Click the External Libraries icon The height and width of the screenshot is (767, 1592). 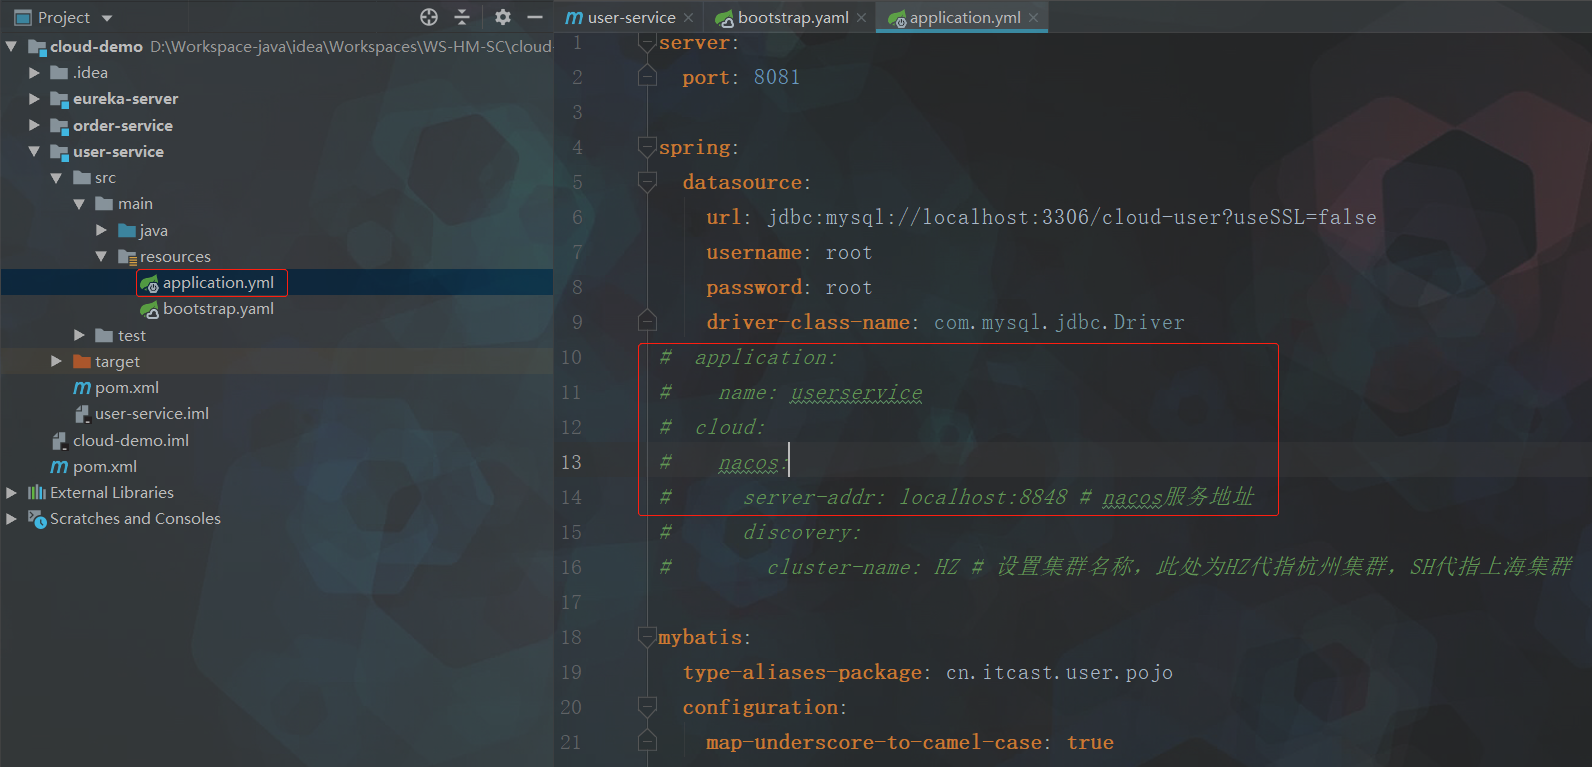[x=37, y=492]
